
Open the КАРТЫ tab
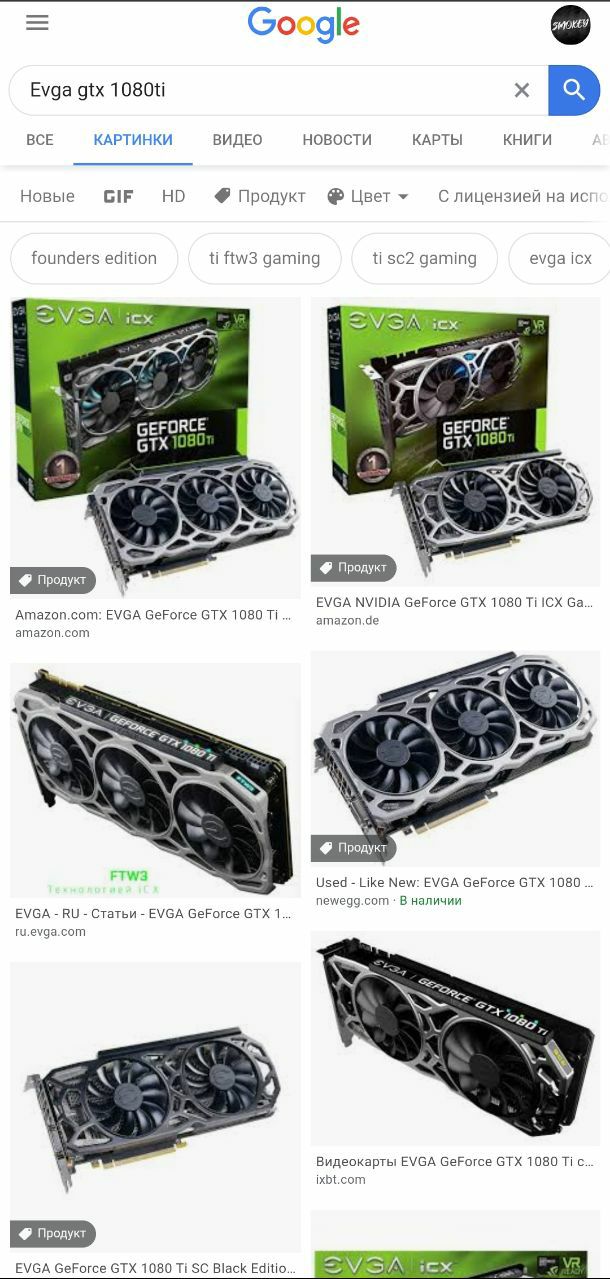coord(437,140)
